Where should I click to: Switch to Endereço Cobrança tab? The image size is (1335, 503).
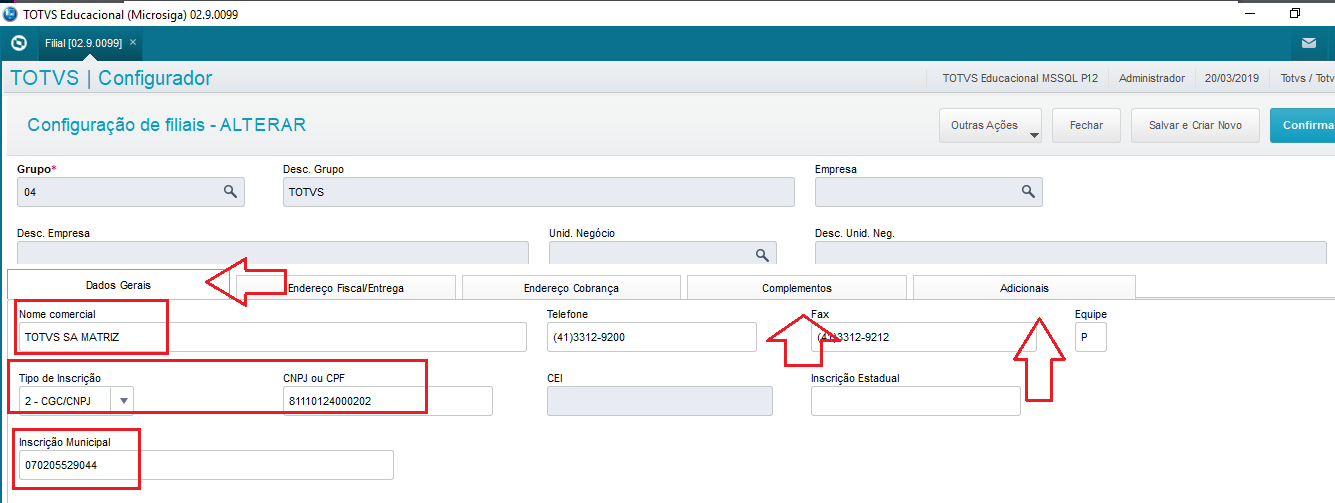coord(571,288)
